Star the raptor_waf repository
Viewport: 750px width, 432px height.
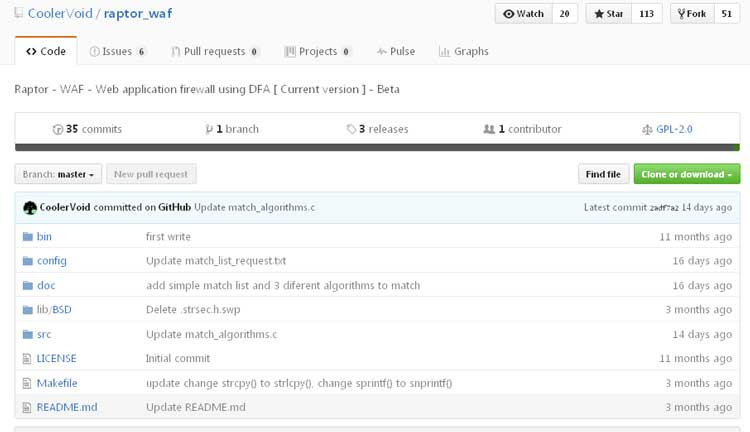[609, 14]
